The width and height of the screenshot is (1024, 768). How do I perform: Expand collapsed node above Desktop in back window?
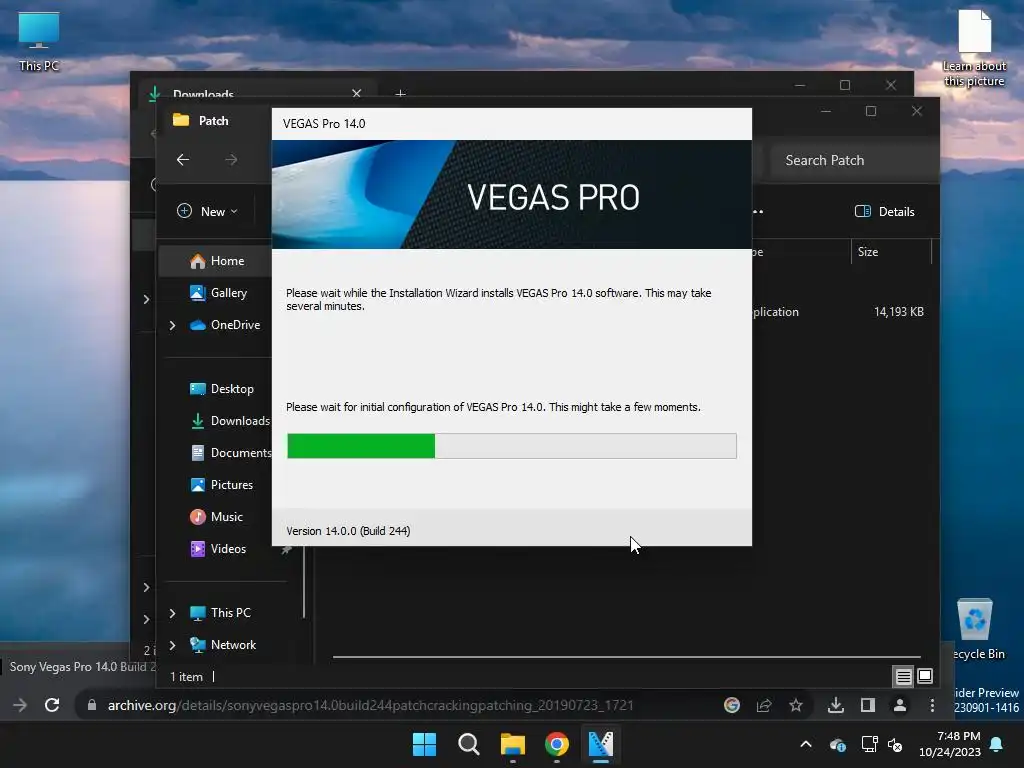[x=146, y=299]
